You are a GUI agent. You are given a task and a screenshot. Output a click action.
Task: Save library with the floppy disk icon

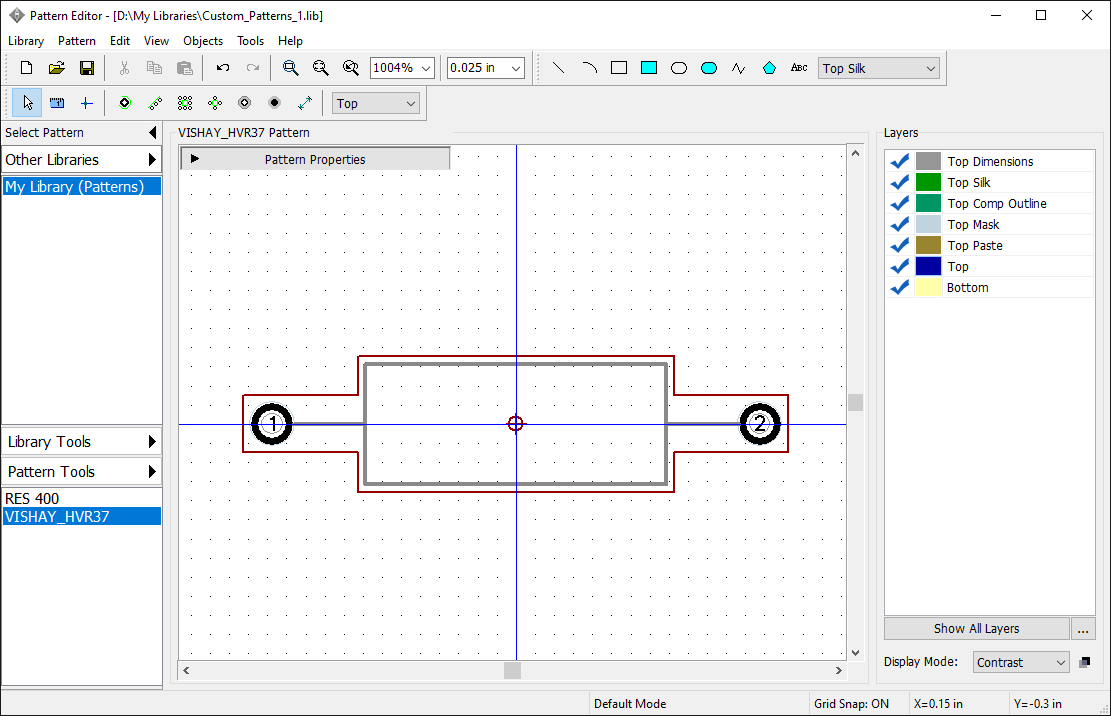[86, 68]
